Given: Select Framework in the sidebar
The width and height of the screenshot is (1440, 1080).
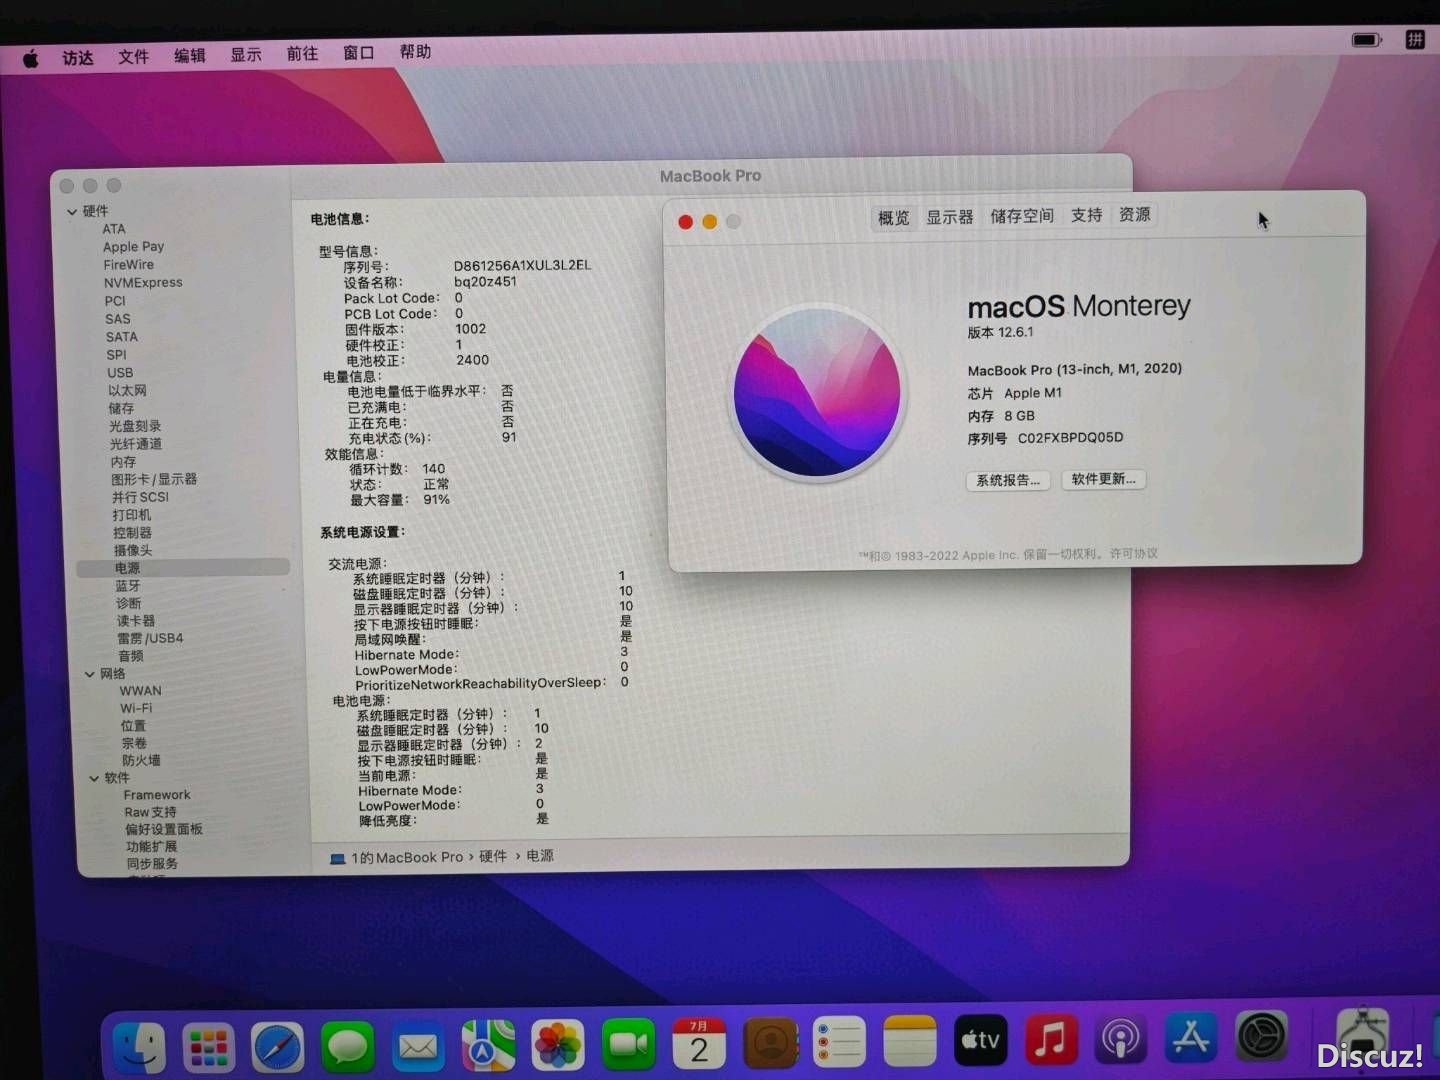Looking at the screenshot, I should tap(157, 796).
